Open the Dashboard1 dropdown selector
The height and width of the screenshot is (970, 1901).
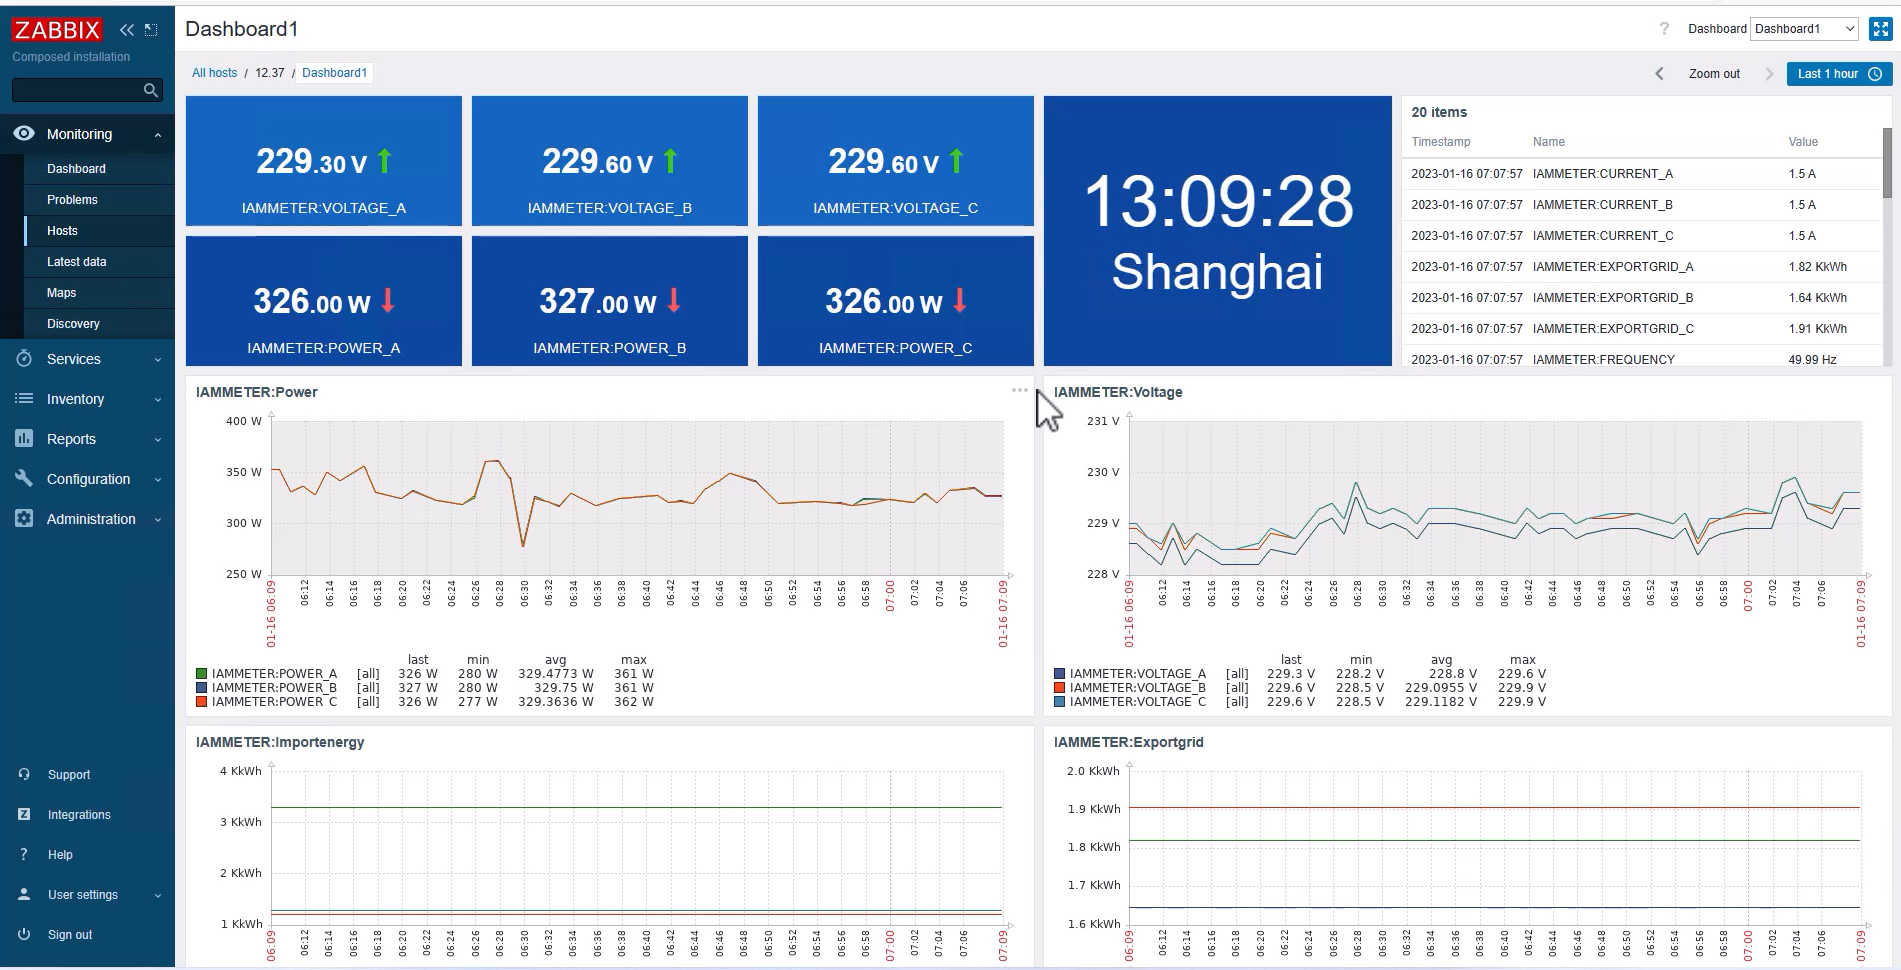point(1804,29)
